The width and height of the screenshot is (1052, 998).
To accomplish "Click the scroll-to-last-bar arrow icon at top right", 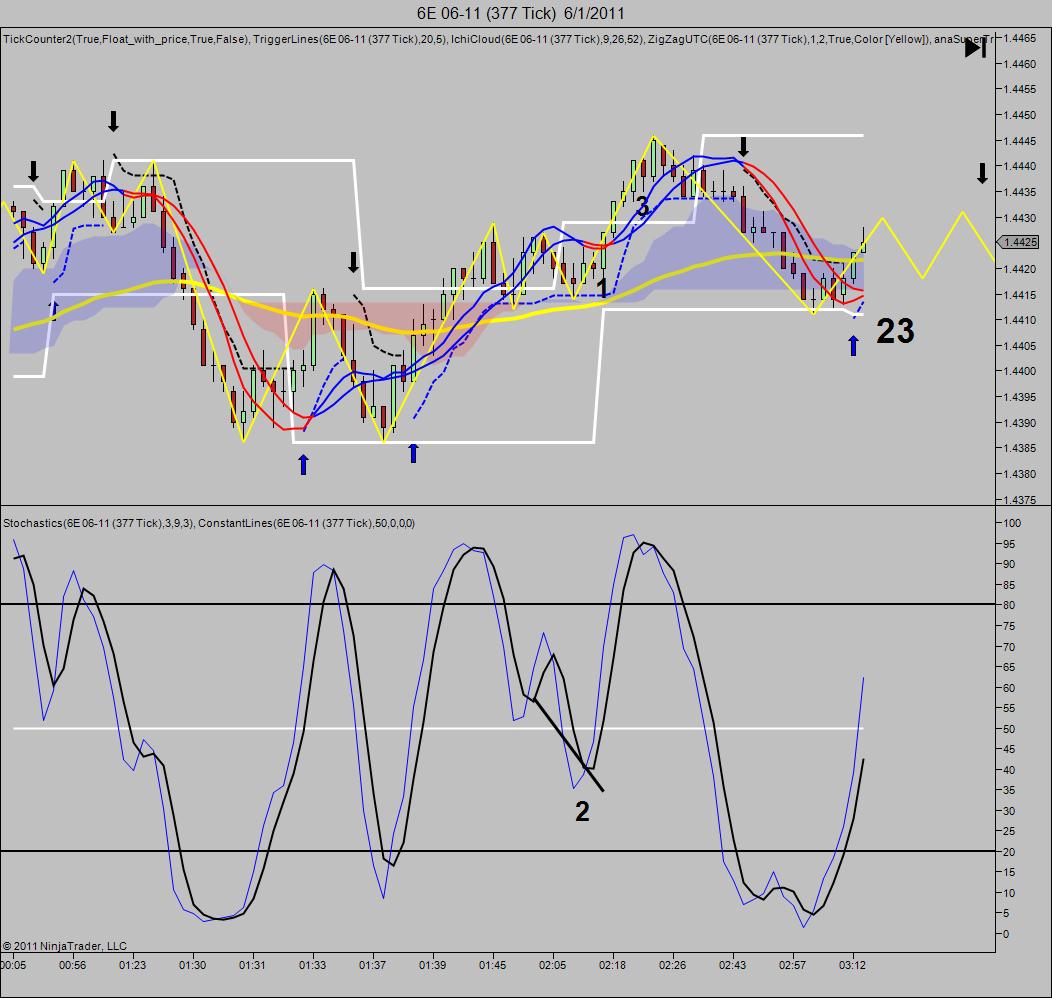I will (976, 48).
